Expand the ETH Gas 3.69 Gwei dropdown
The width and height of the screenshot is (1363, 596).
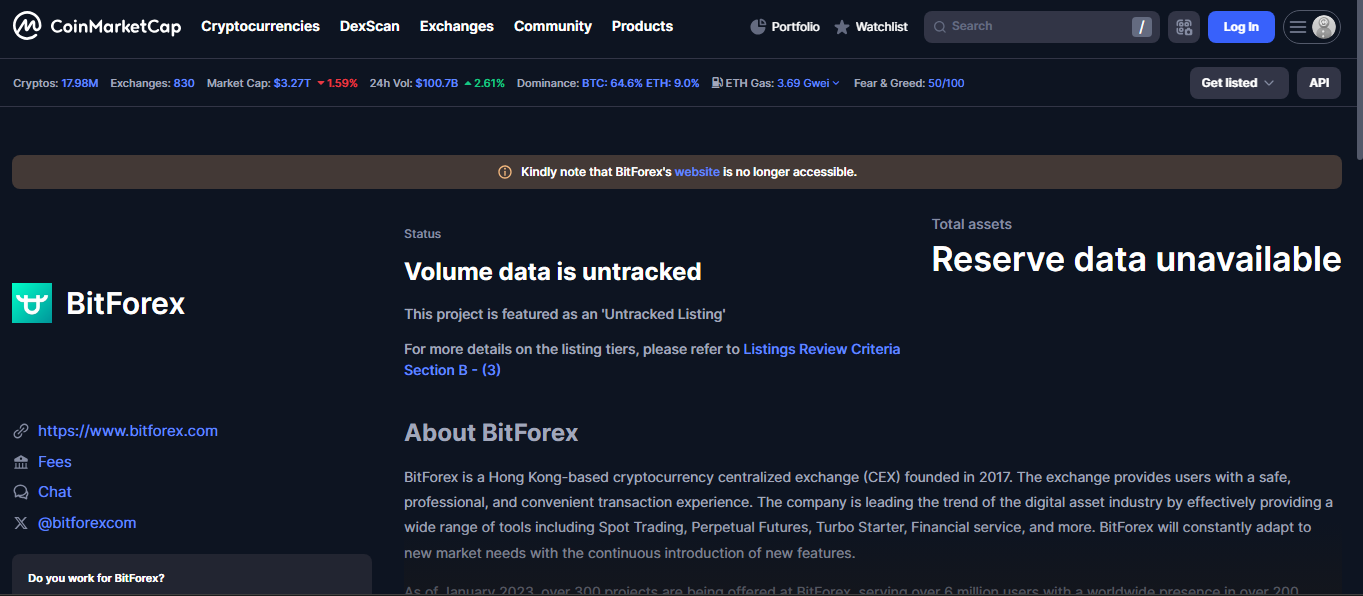tap(808, 83)
